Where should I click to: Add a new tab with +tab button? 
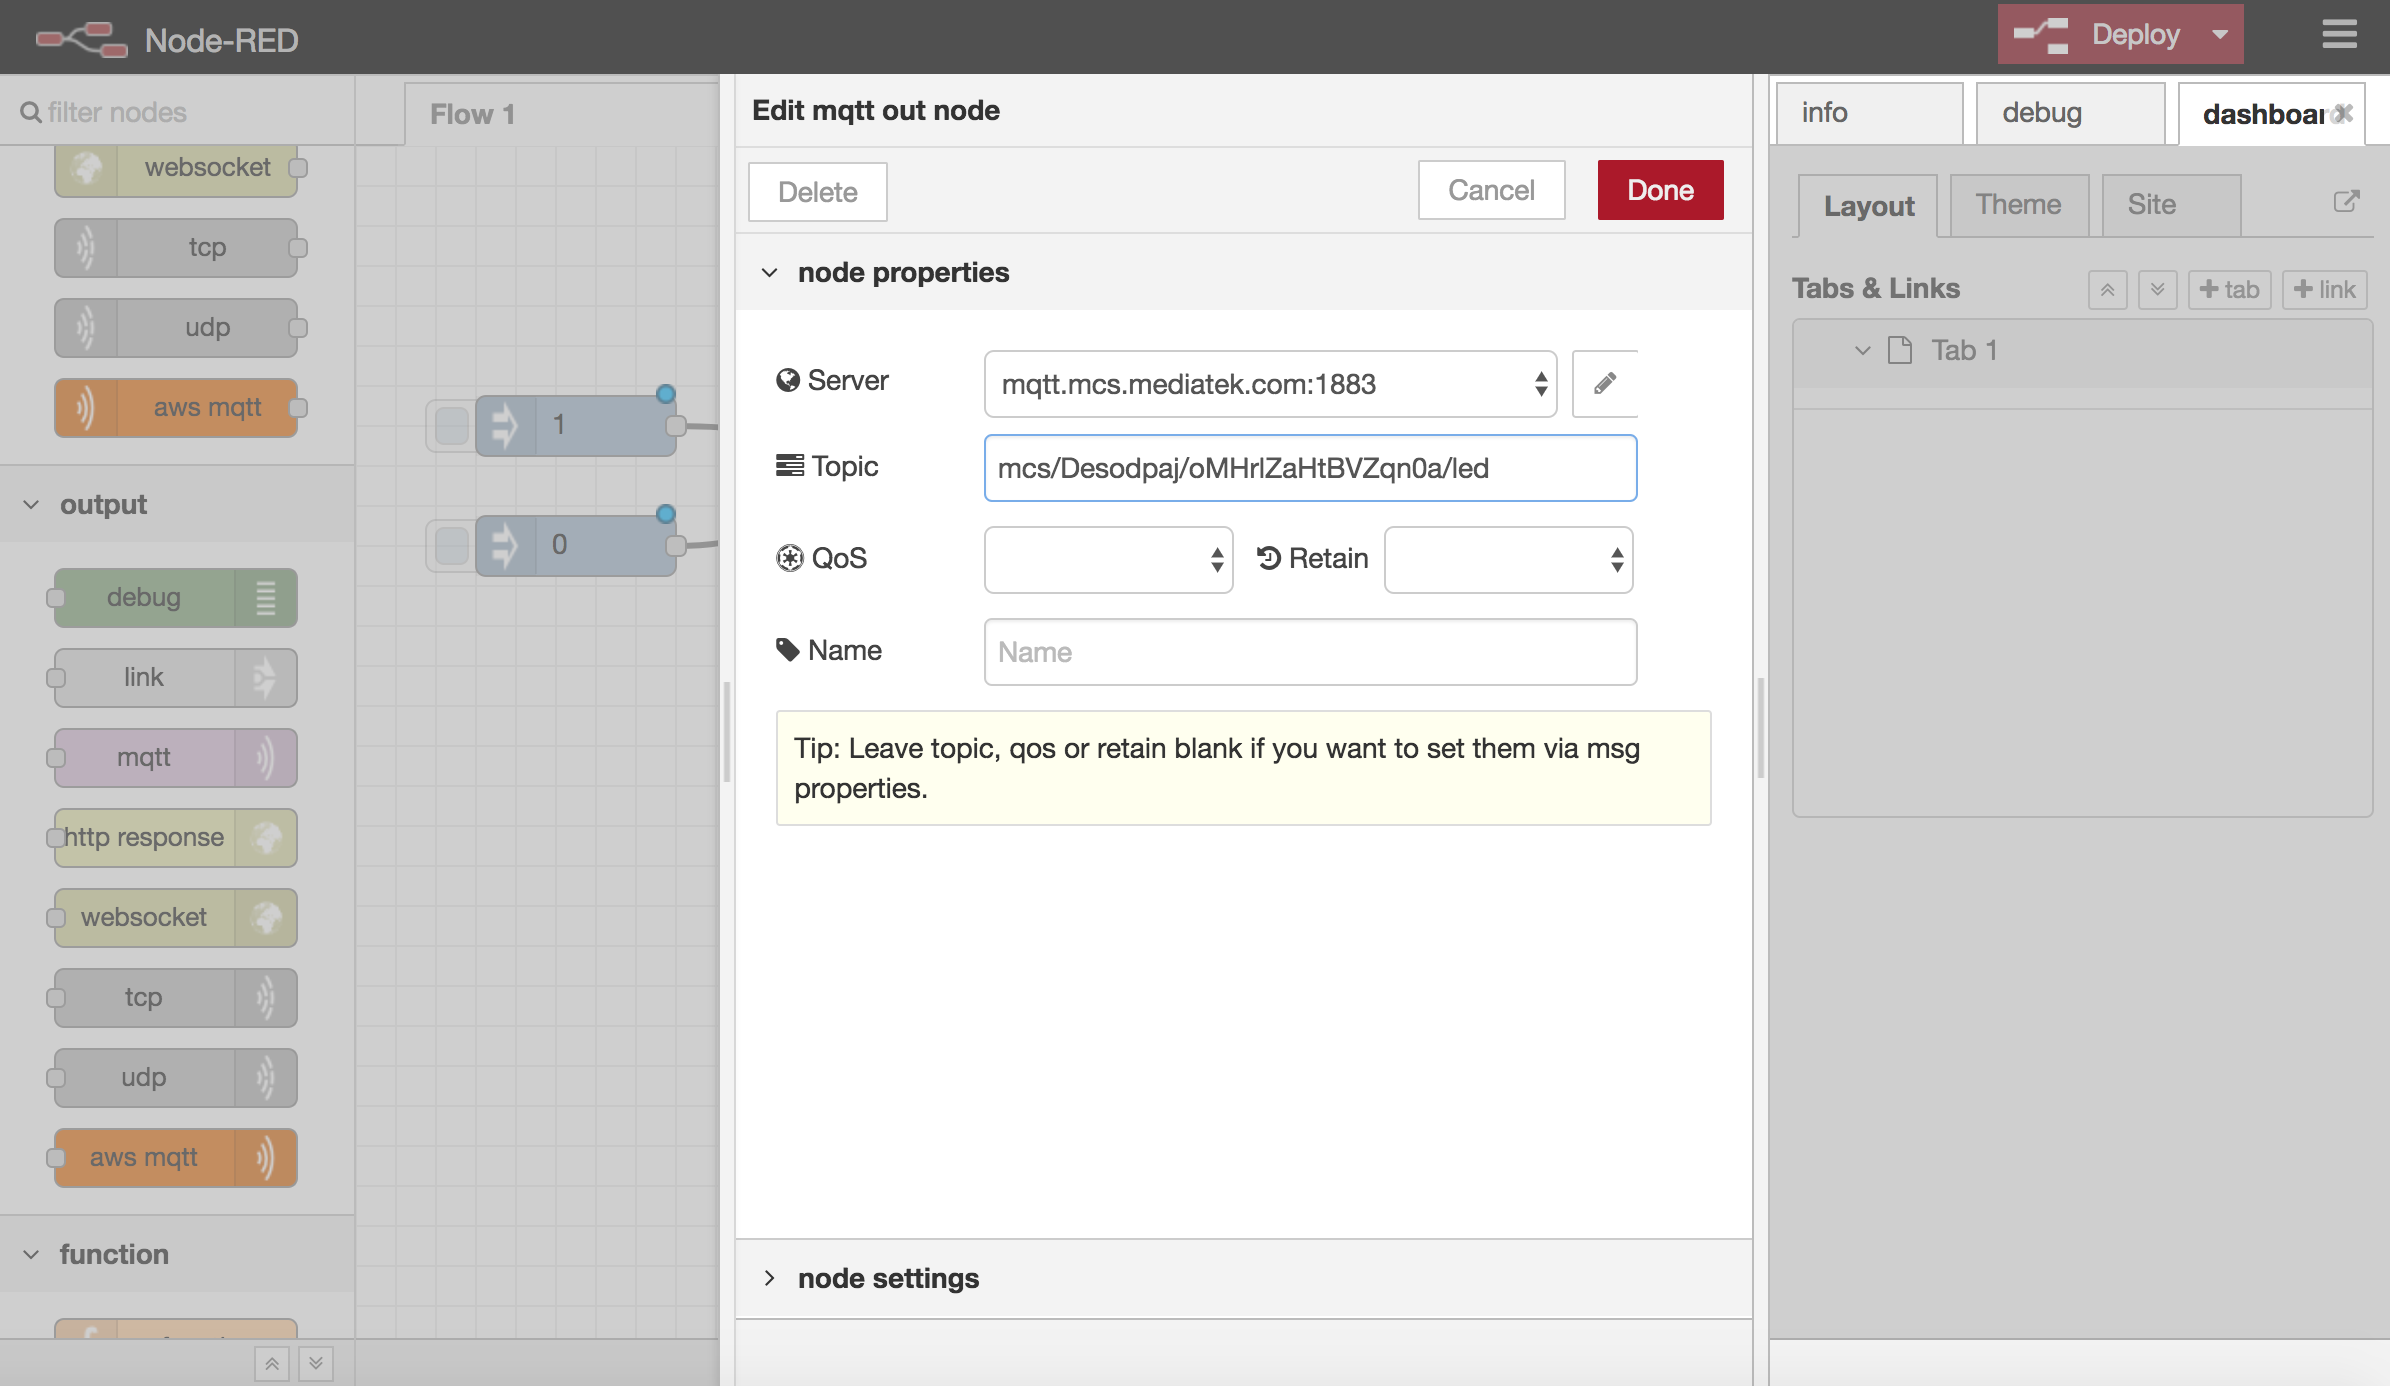(x=2229, y=290)
